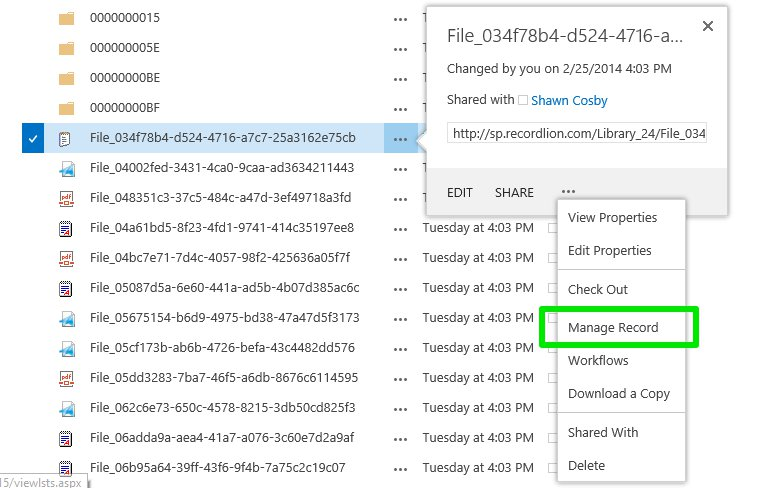Viewport: 765px width, 488px height.
Task: Click the EDIT button in callout
Action: click(460, 192)
